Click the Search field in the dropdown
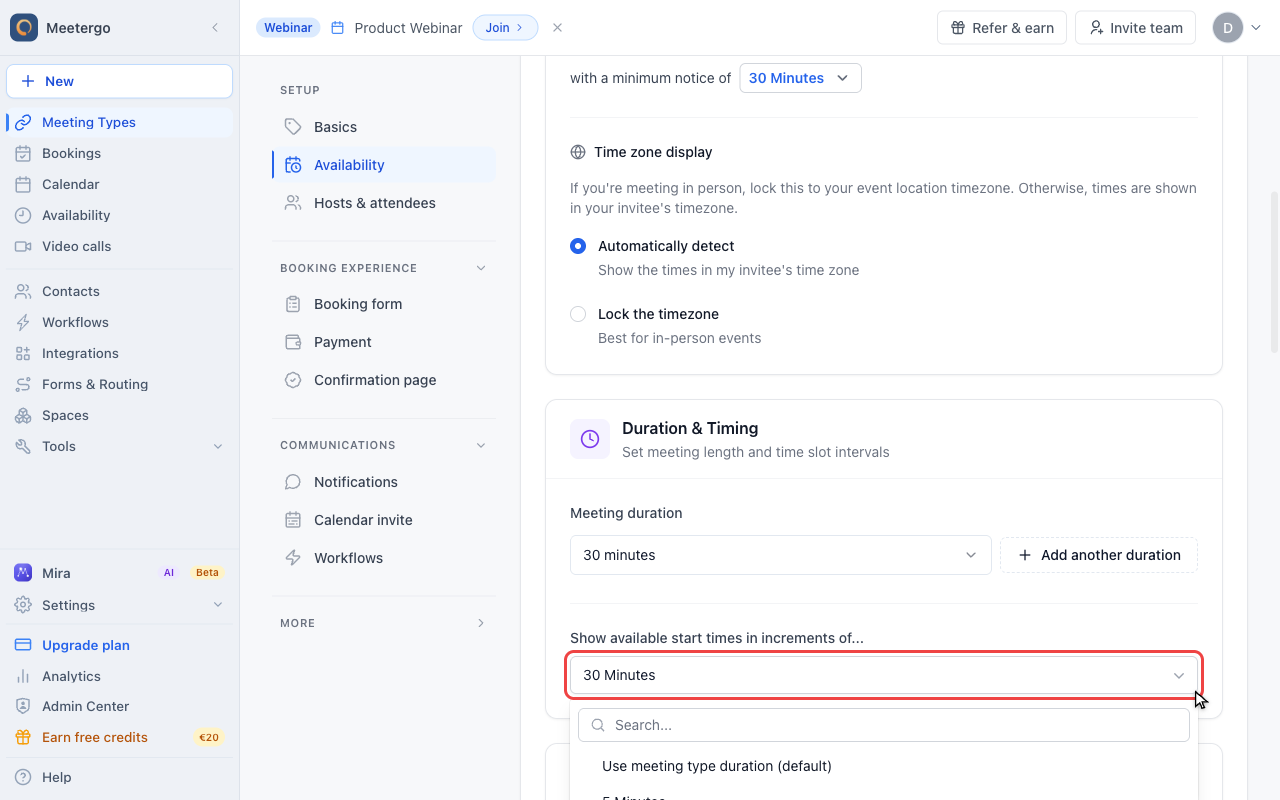The image size is (1280, 800). pos(884,725)
